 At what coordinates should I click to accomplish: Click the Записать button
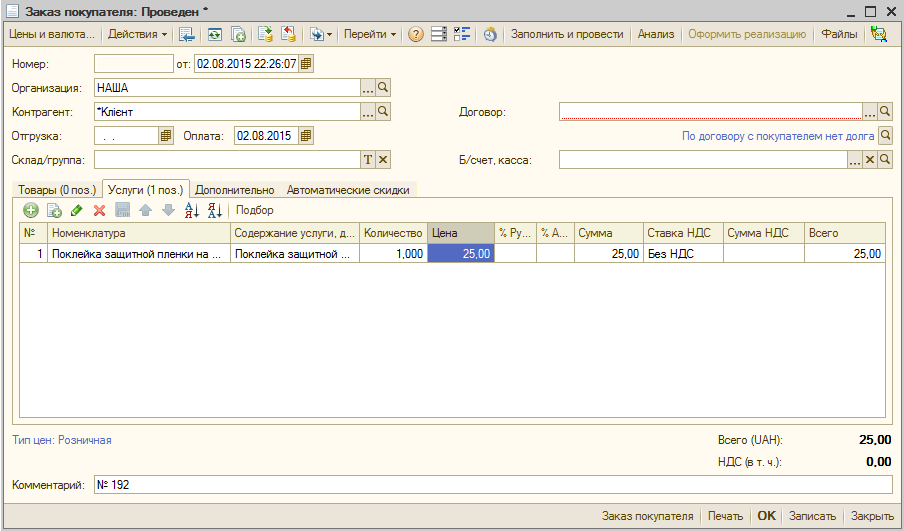tap(812, 516)
